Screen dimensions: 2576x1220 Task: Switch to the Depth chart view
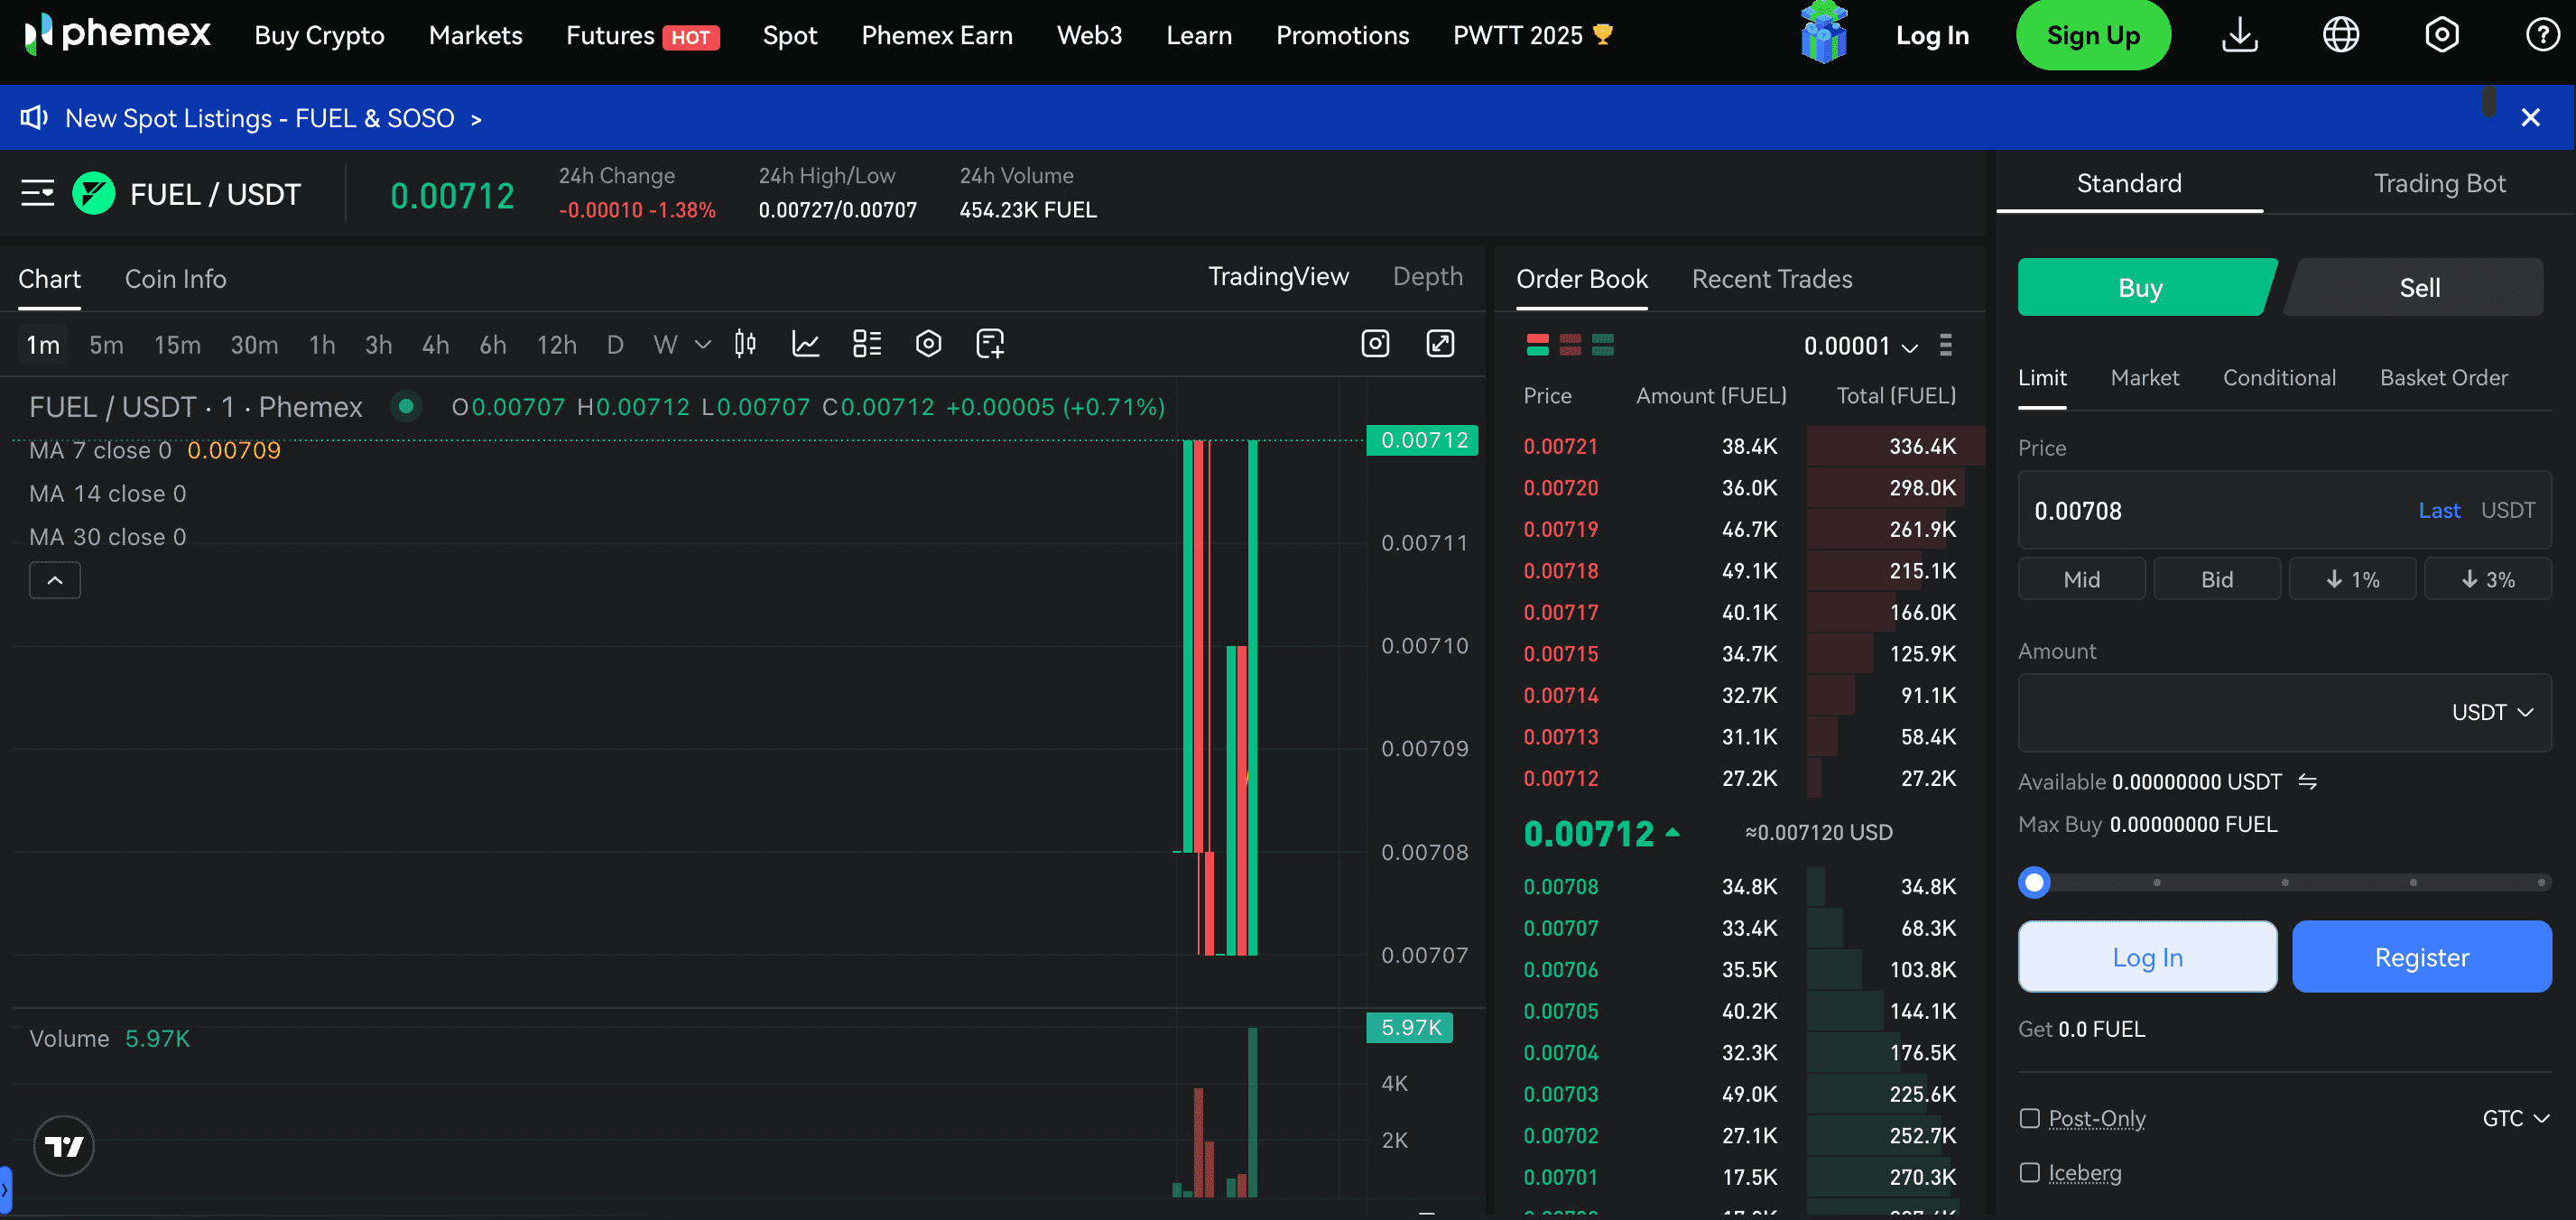tap(1427, 277)
